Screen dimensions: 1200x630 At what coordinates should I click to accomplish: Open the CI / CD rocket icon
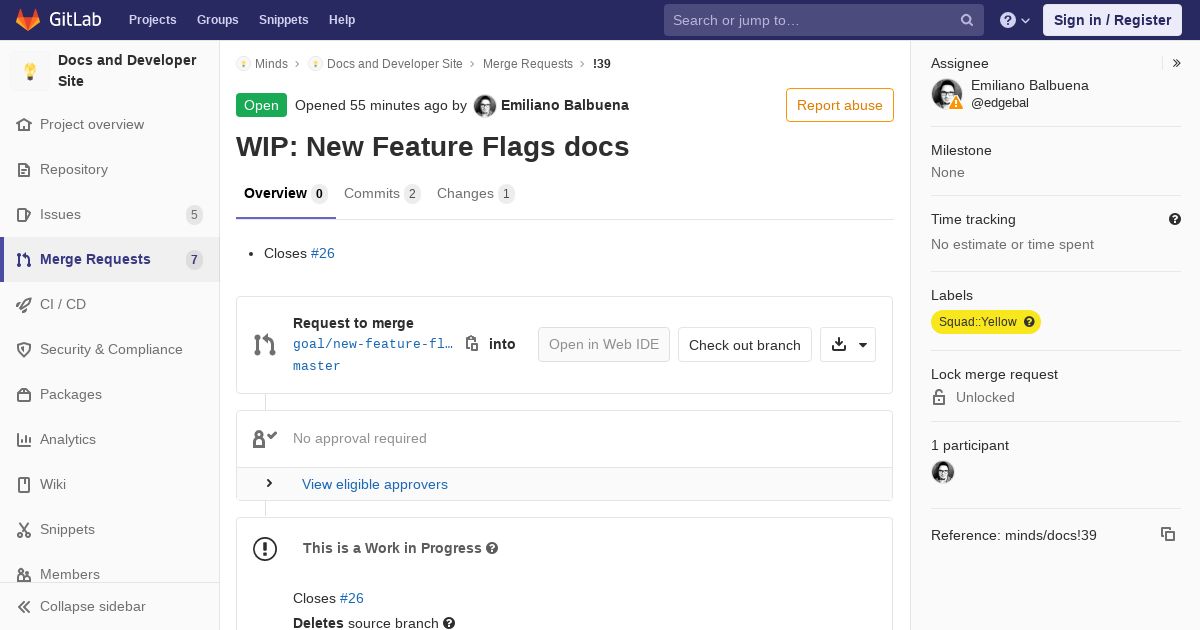24,304
